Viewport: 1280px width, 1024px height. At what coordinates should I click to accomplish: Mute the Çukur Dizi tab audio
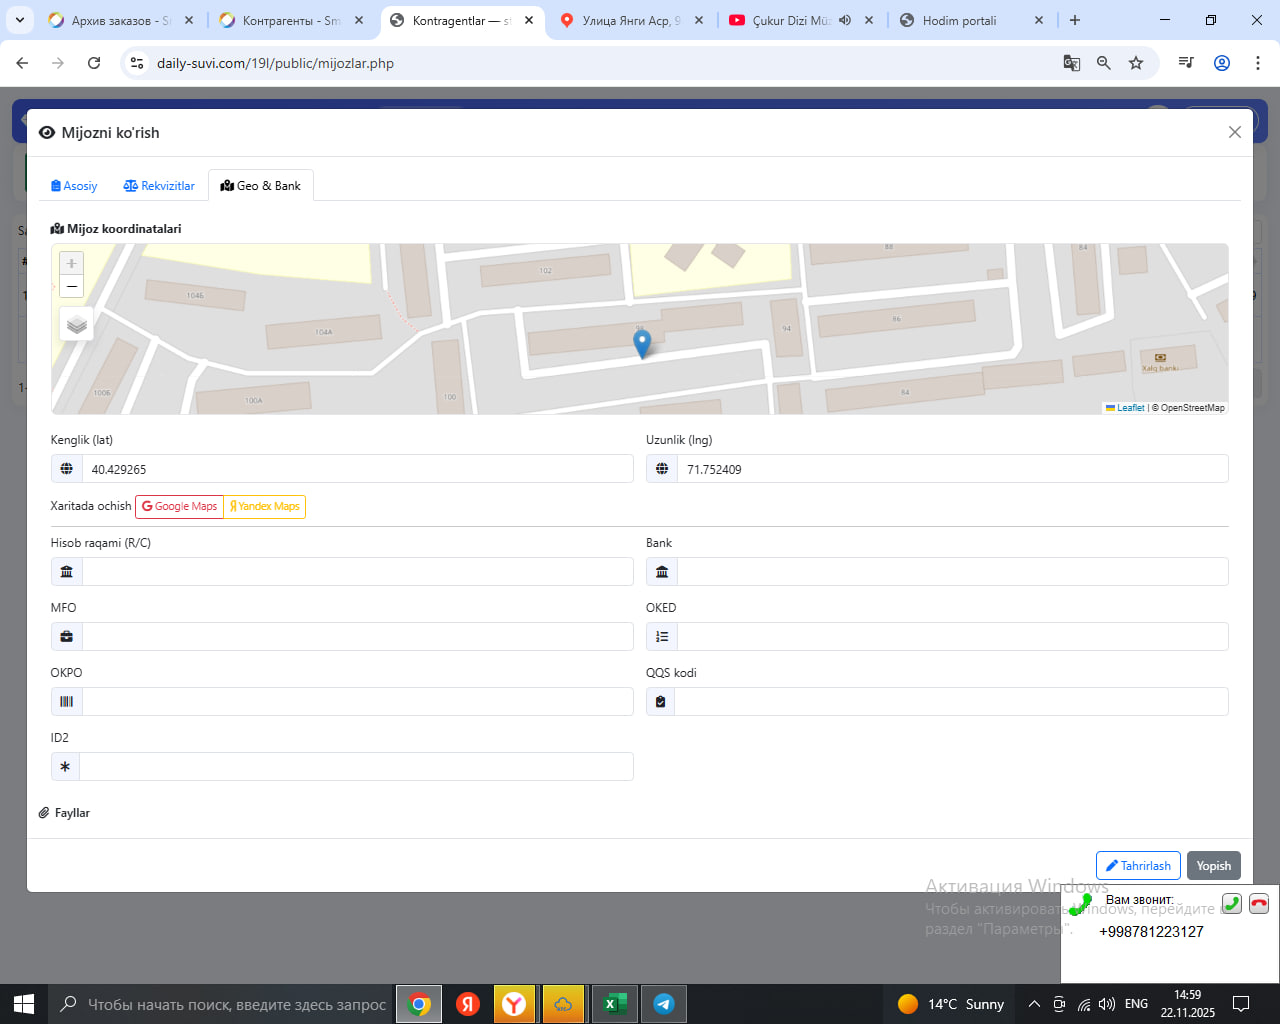pyautogui.click(x=845, y=20)
